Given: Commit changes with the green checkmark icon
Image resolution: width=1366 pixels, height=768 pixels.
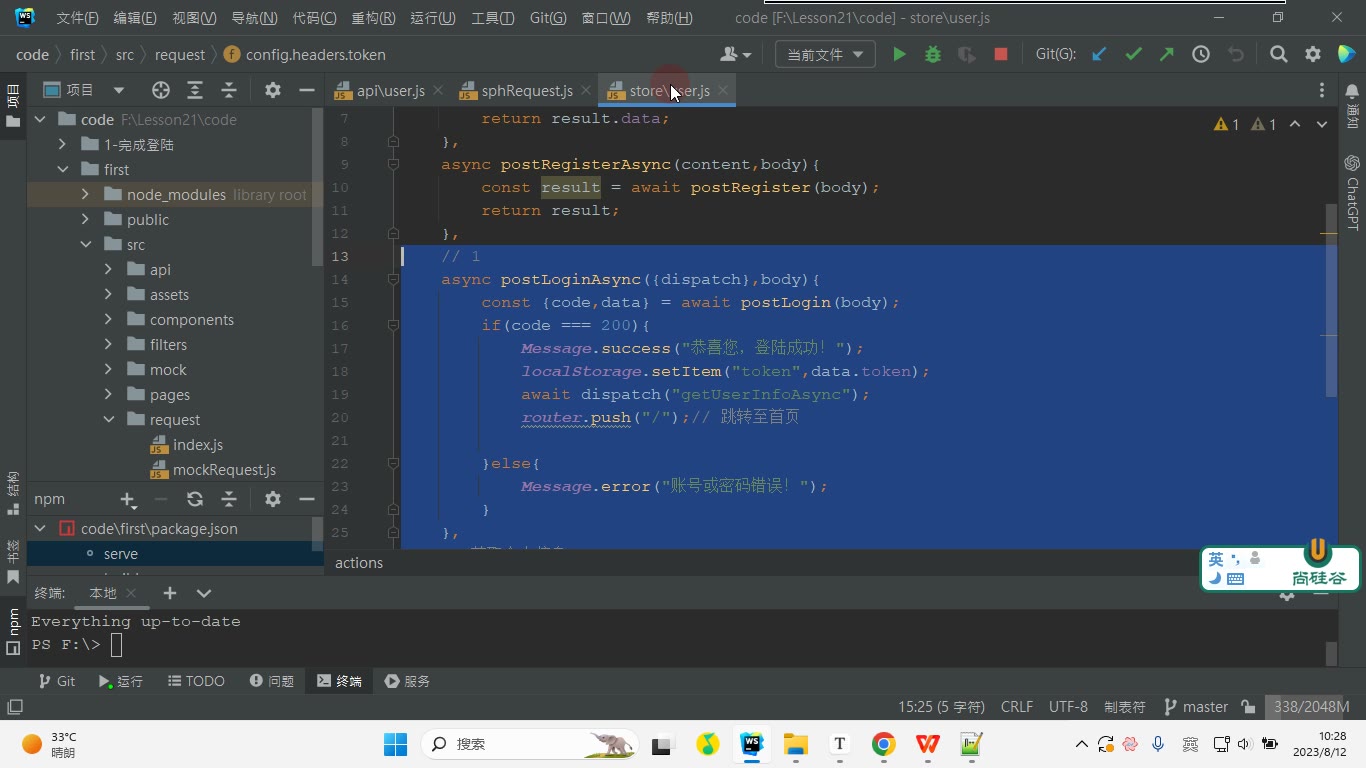Looking at the screenshot, I should 1133,55.
